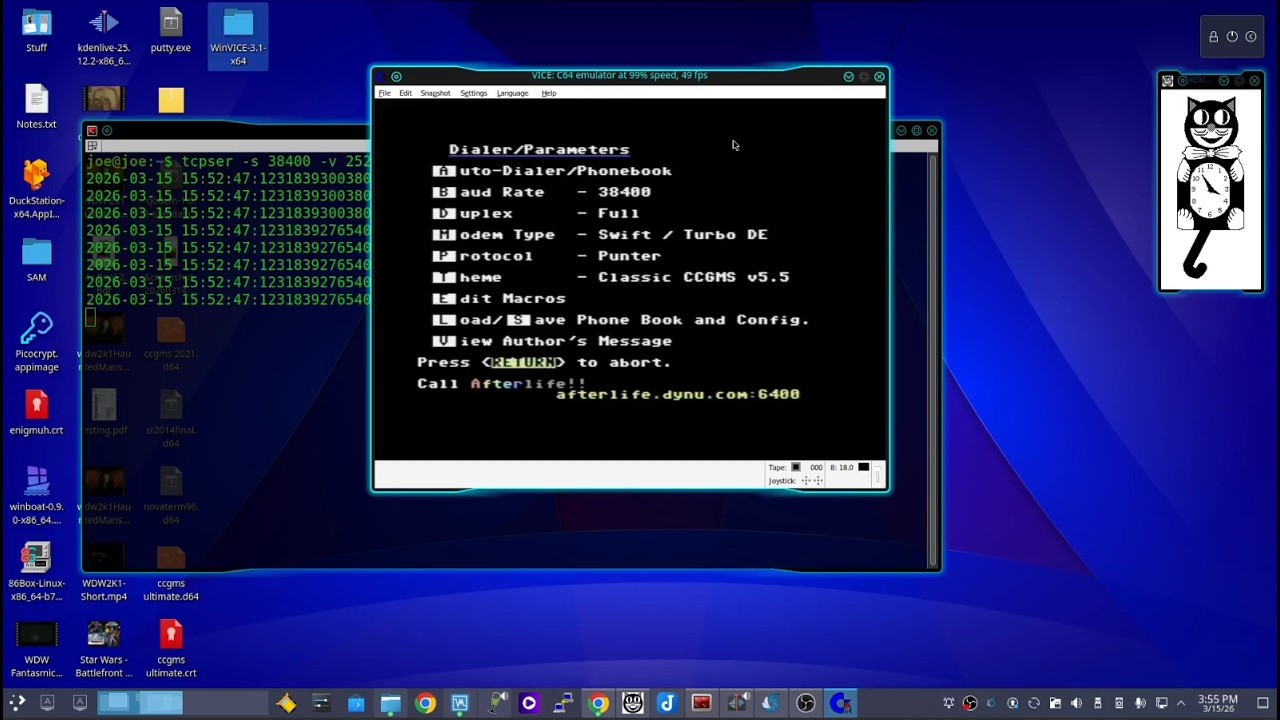Select the Picocrypt appimage icon

pos(36,343)
